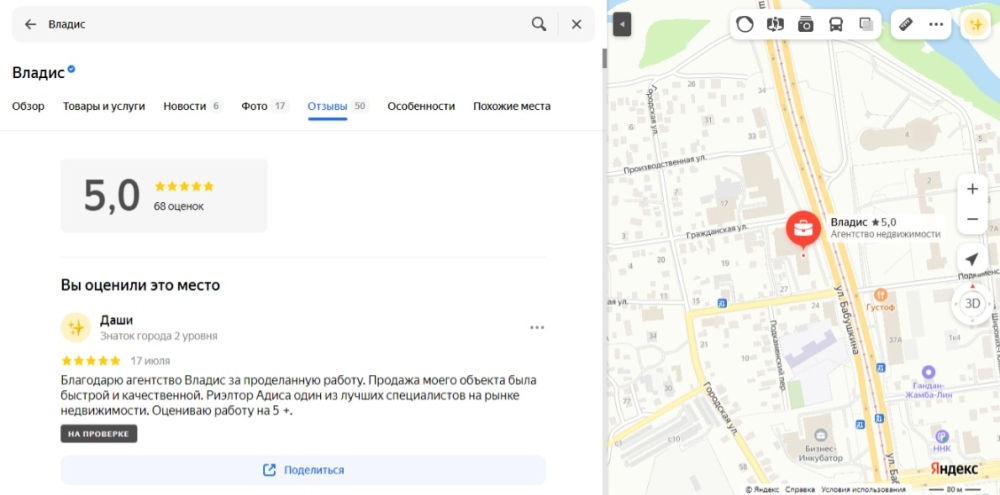Click the 17 июля review date
Image resolution: width=1000 pixels, height=495 pixels.
point(151,361)
